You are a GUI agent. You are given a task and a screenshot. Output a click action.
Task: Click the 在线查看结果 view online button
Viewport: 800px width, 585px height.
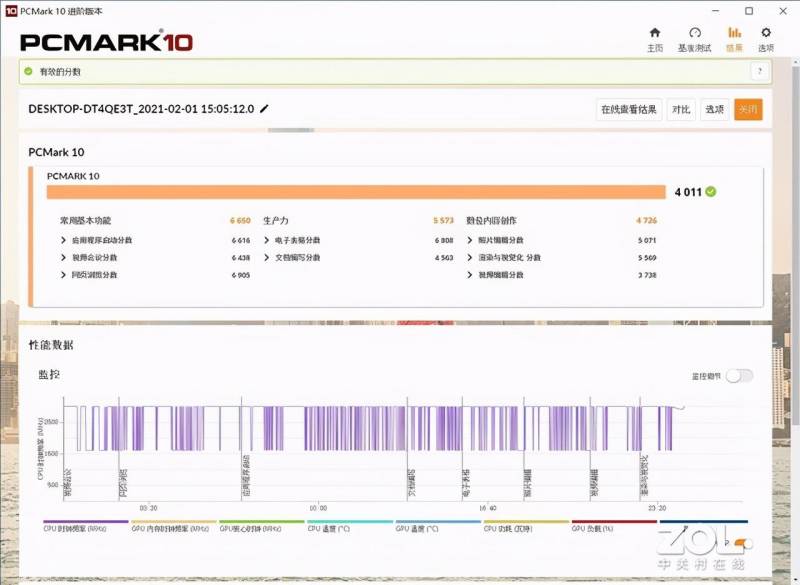pyautogui.click(x=629, y=110)
